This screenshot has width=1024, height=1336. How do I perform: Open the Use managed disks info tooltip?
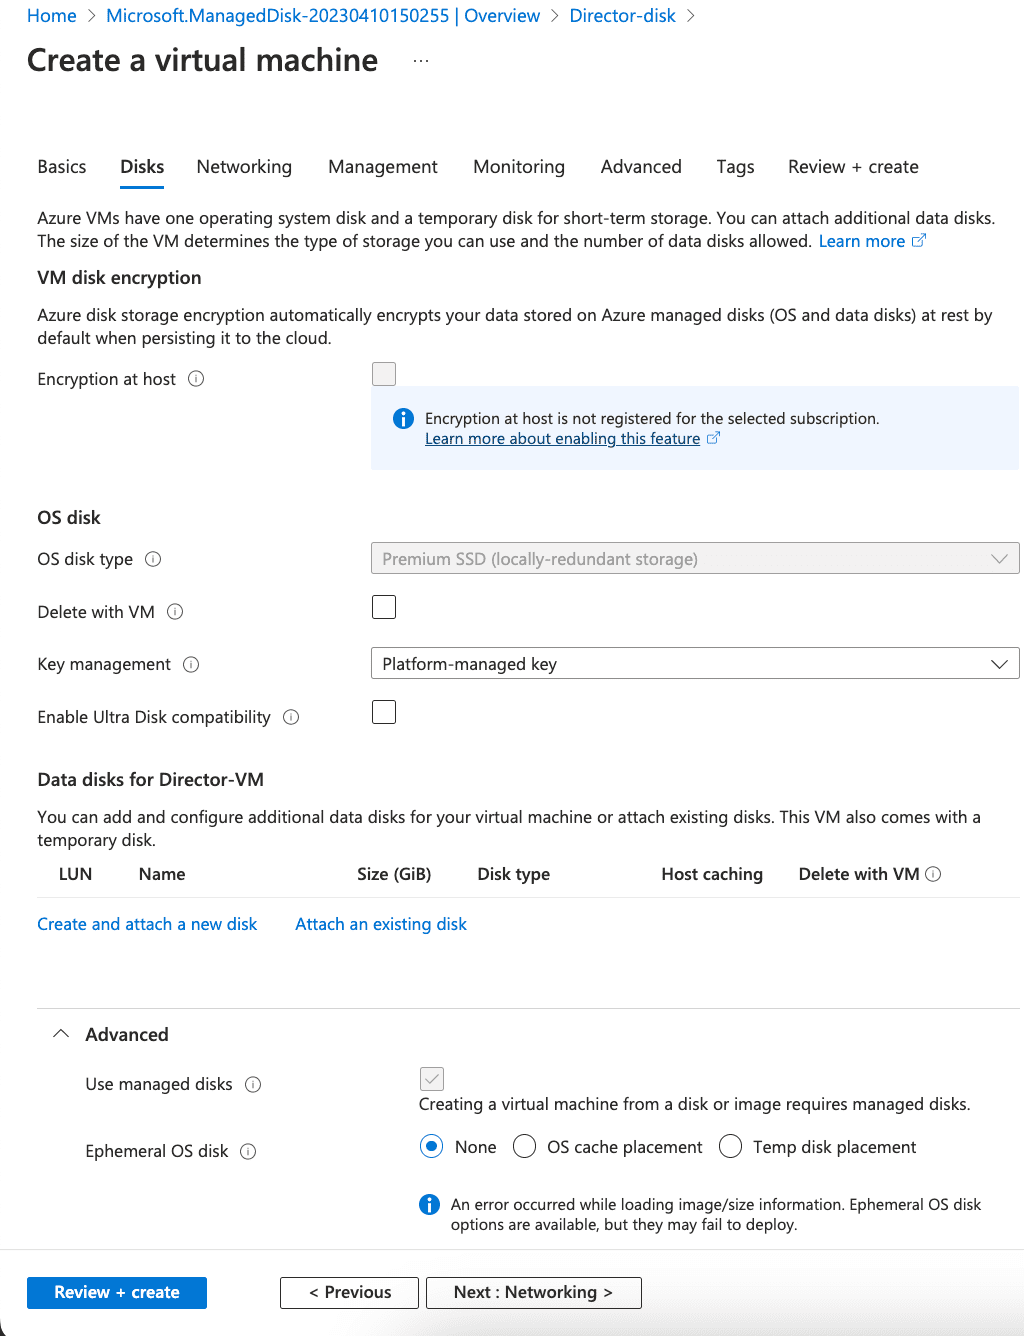point(254,1084)
